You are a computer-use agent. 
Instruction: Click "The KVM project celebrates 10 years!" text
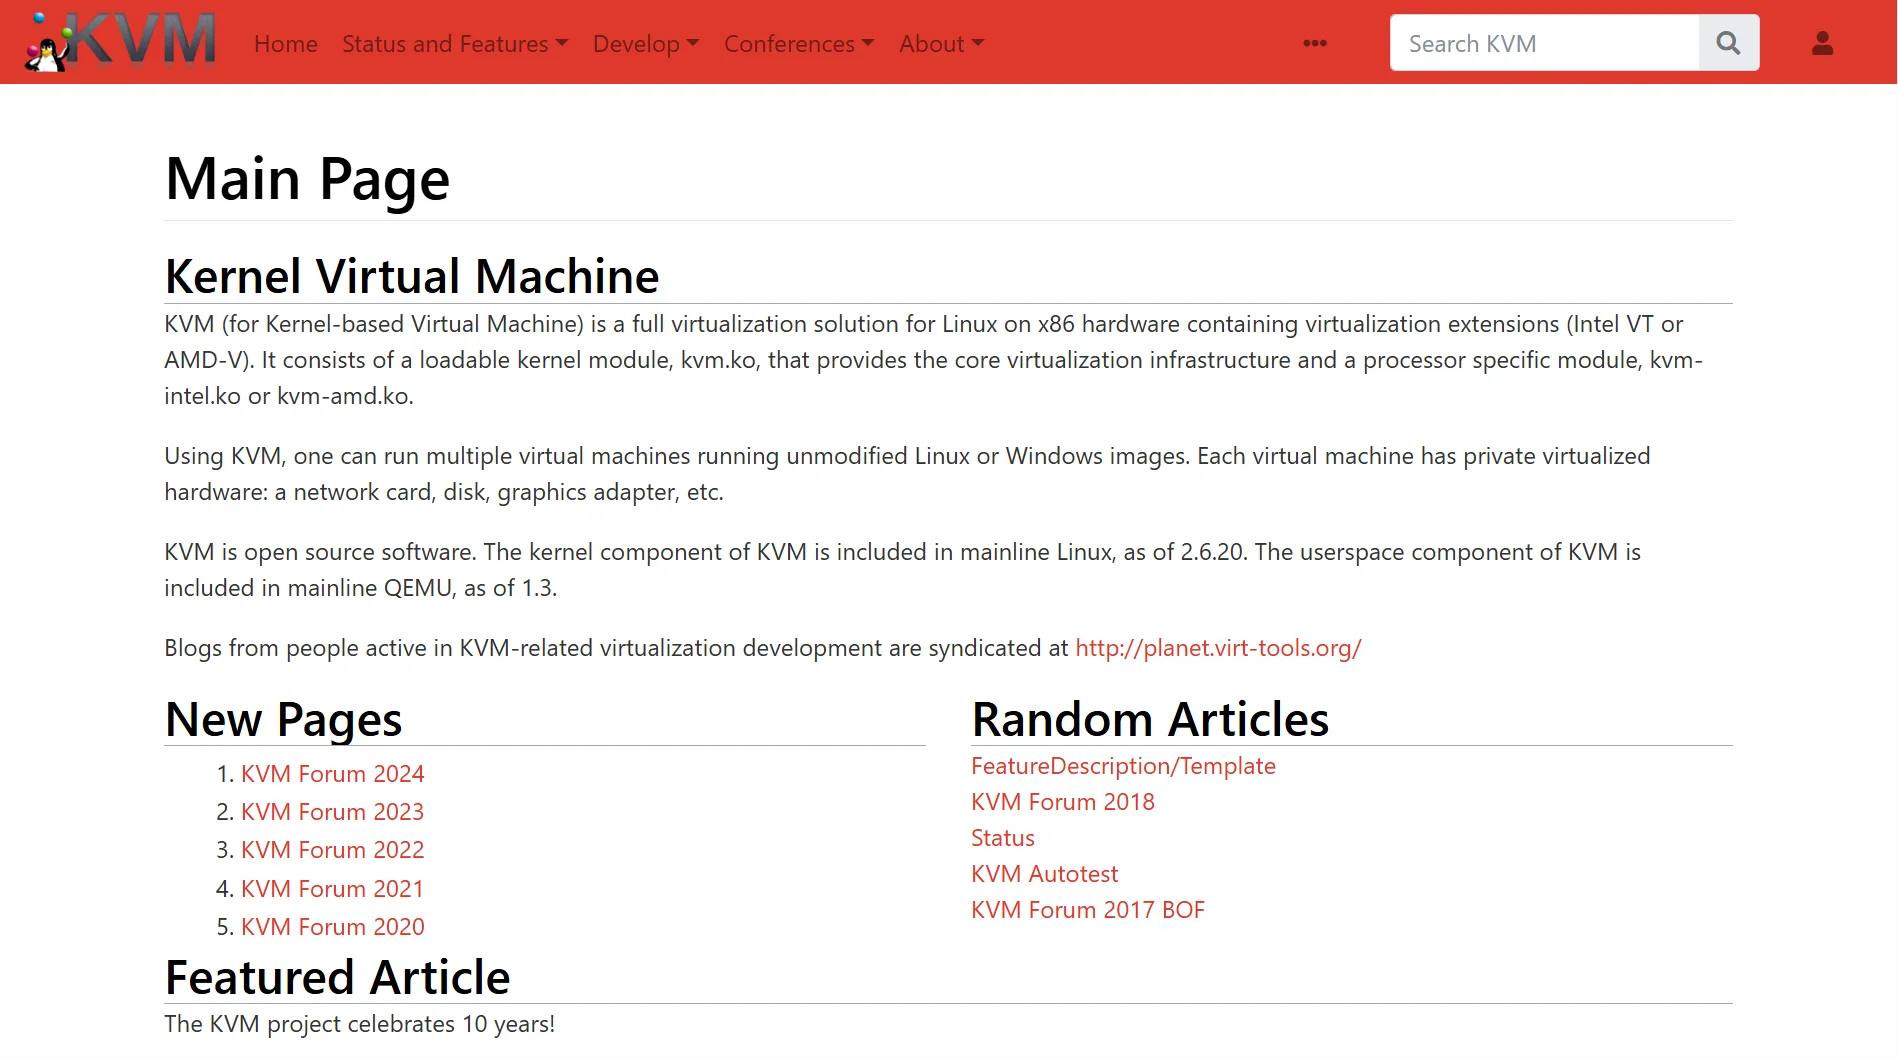click(x=360, y=1024)
